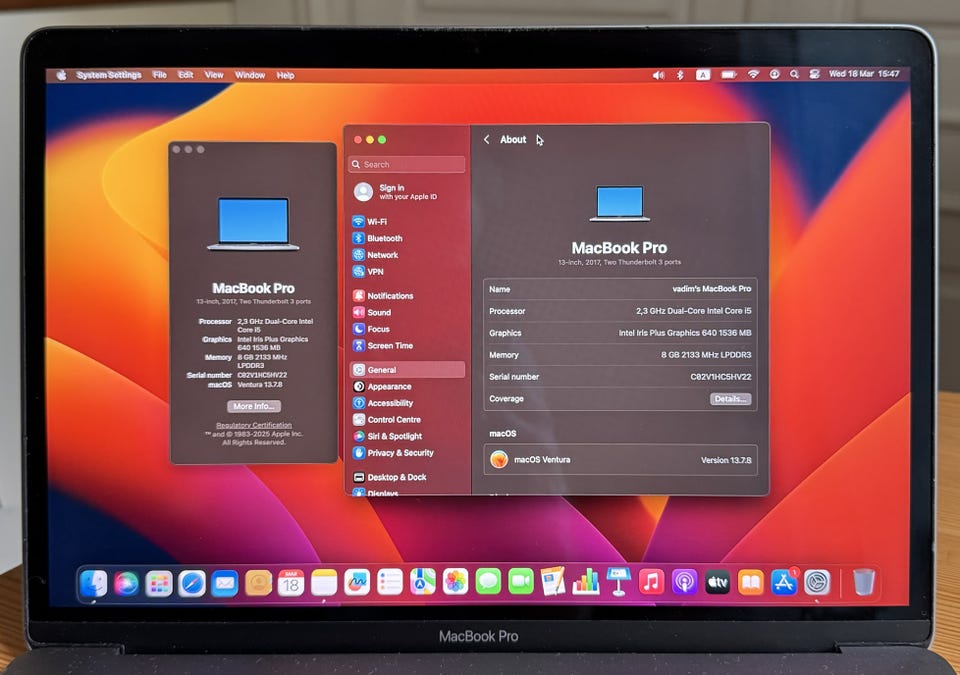960x675 pixels.
Task: Open Notifications in the sidebar
Action: pyautogui.click(x=383, y=296)
